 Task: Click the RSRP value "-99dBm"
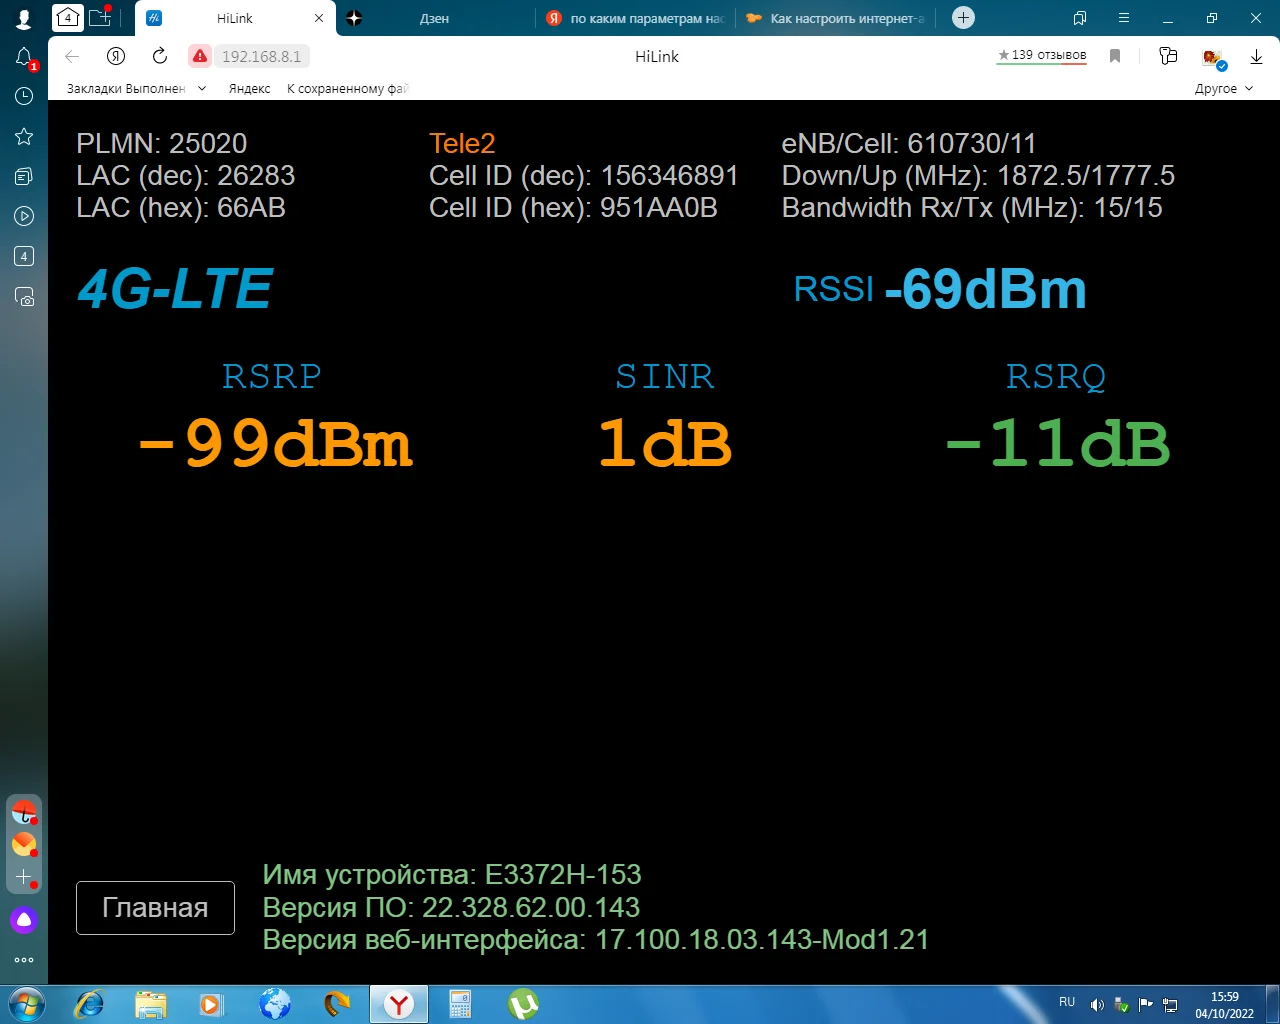tap(274, 443)
